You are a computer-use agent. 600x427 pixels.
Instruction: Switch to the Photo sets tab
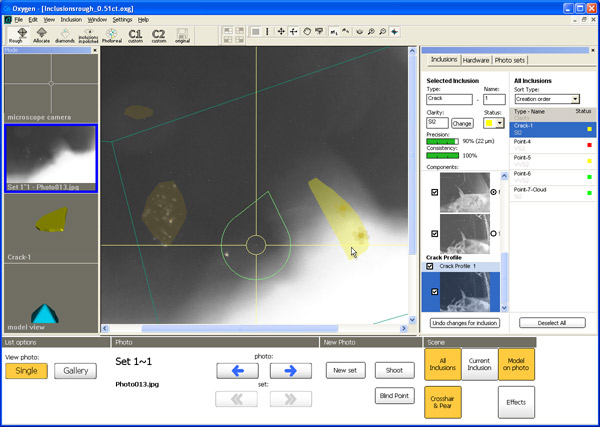pyautogui.click(x=509, y=60)
